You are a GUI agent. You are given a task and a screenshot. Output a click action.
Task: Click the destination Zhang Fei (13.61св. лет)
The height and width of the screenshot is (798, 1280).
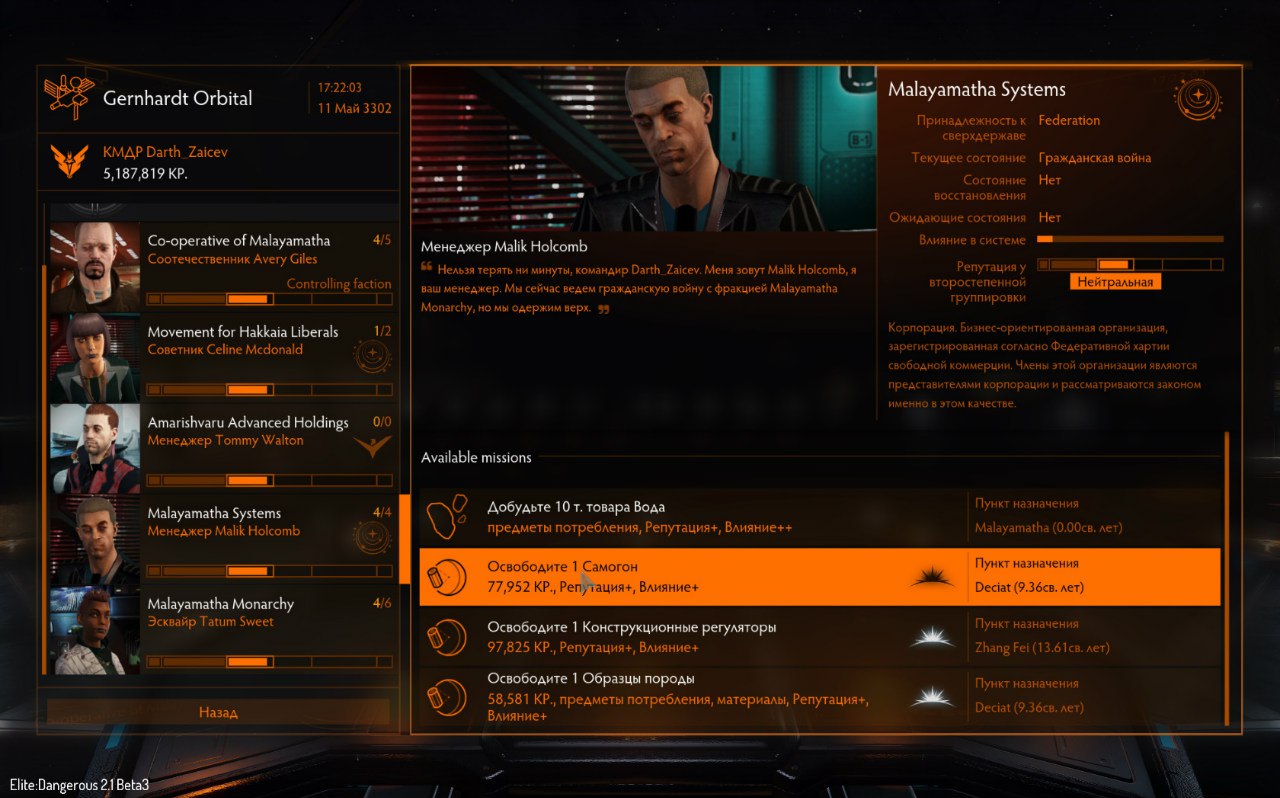tap(1042, 647)
